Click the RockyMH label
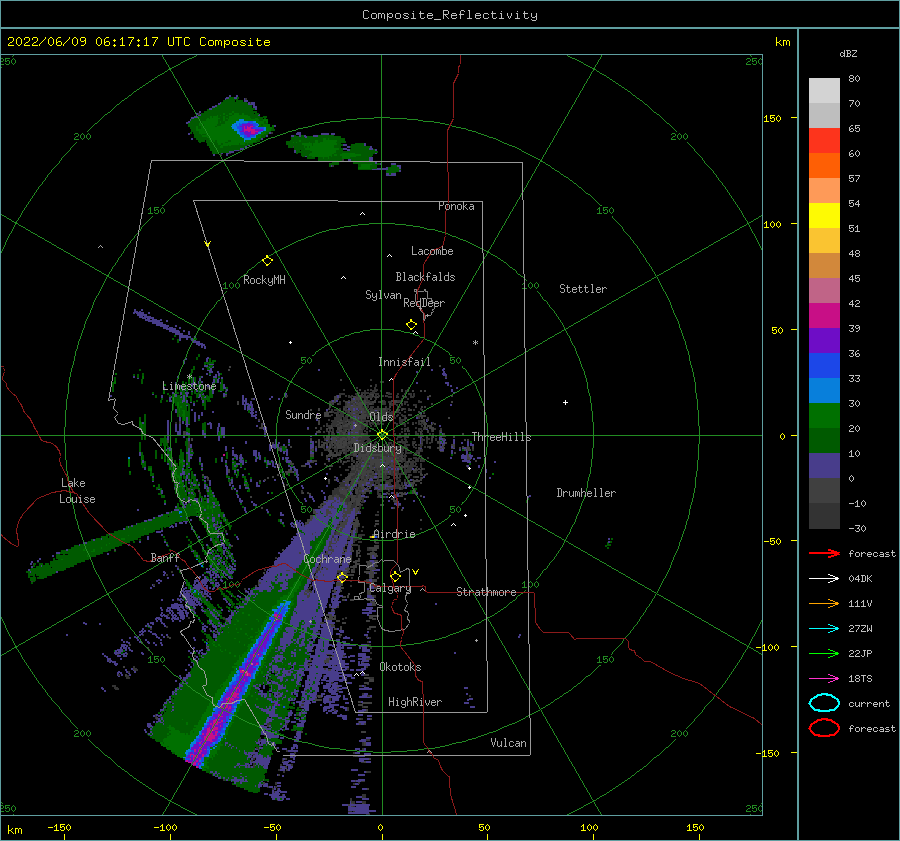Image resolution: width=900 pixels, height=841 pixels. point(264,280)
